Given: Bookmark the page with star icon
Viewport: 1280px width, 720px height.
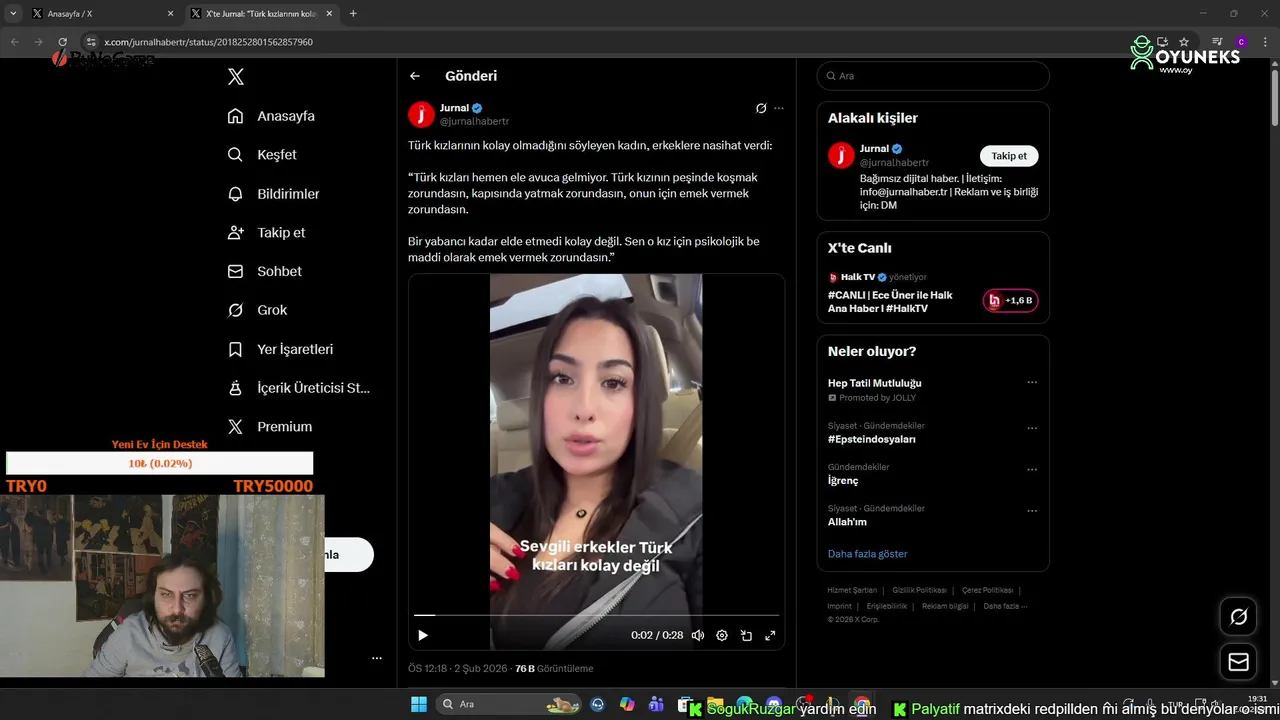Looking at the screenshot, I should tap(1184, 42).
